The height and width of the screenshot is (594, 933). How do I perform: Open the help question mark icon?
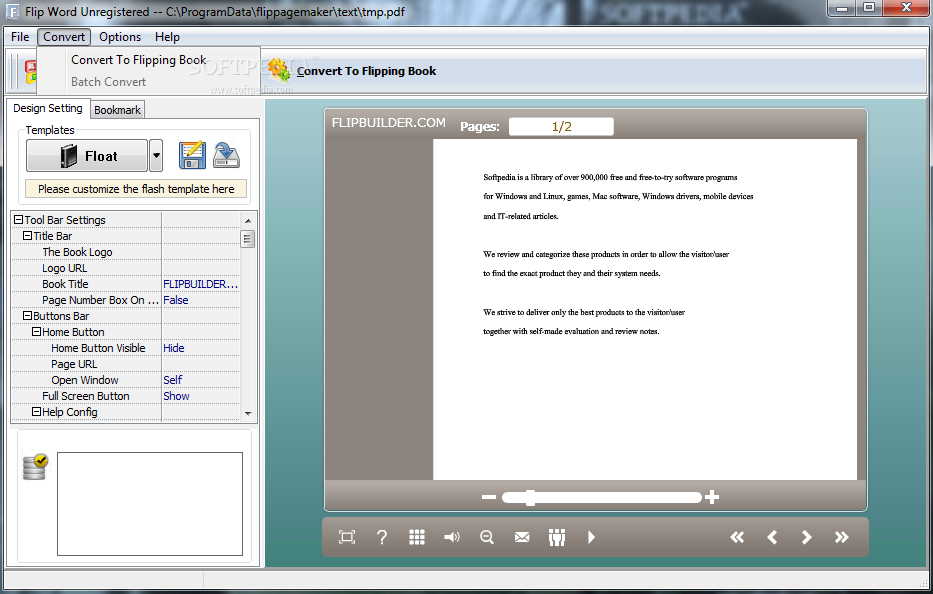[x=382, y=537]
